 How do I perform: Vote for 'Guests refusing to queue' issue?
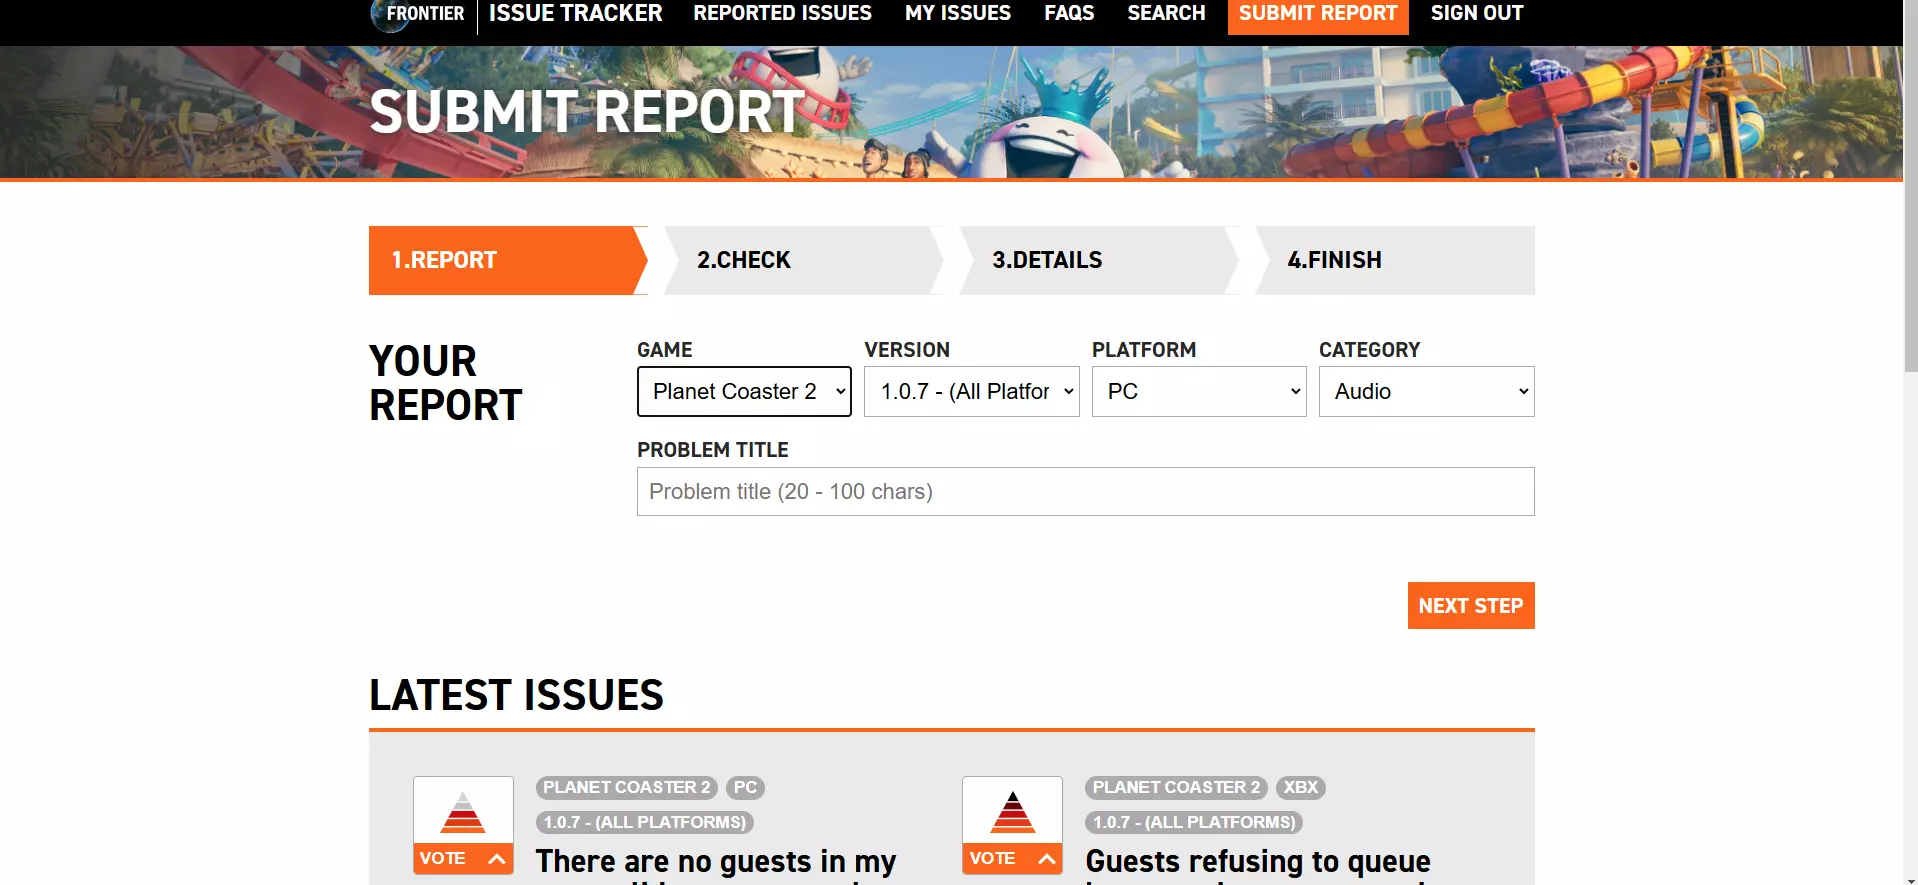click(1012, 859)
